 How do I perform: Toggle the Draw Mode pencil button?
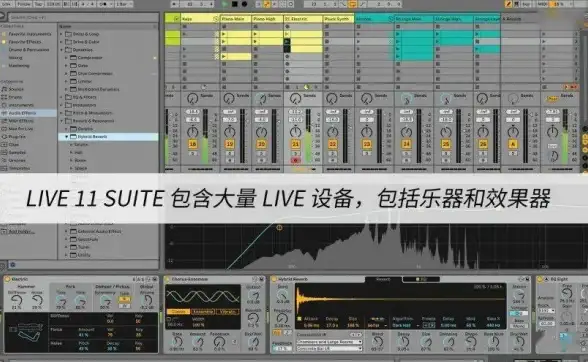pos(508,4)
